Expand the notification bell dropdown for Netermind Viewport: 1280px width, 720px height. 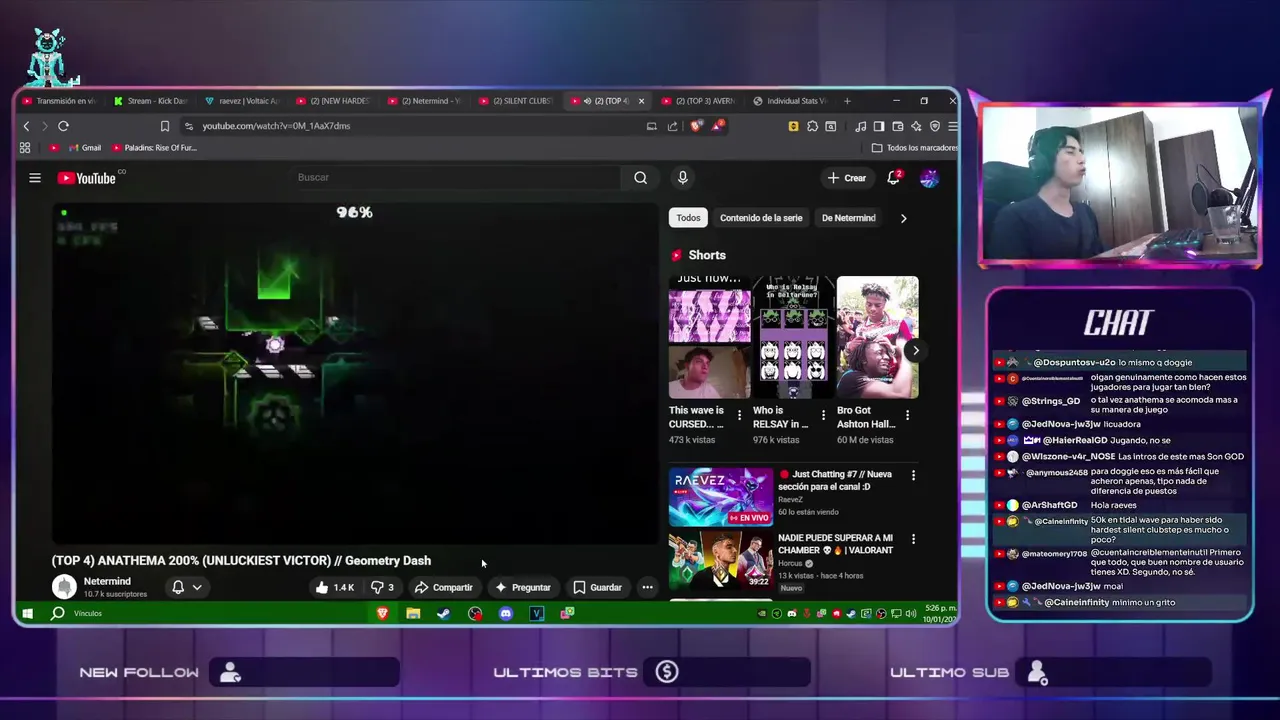pos(197,587)
